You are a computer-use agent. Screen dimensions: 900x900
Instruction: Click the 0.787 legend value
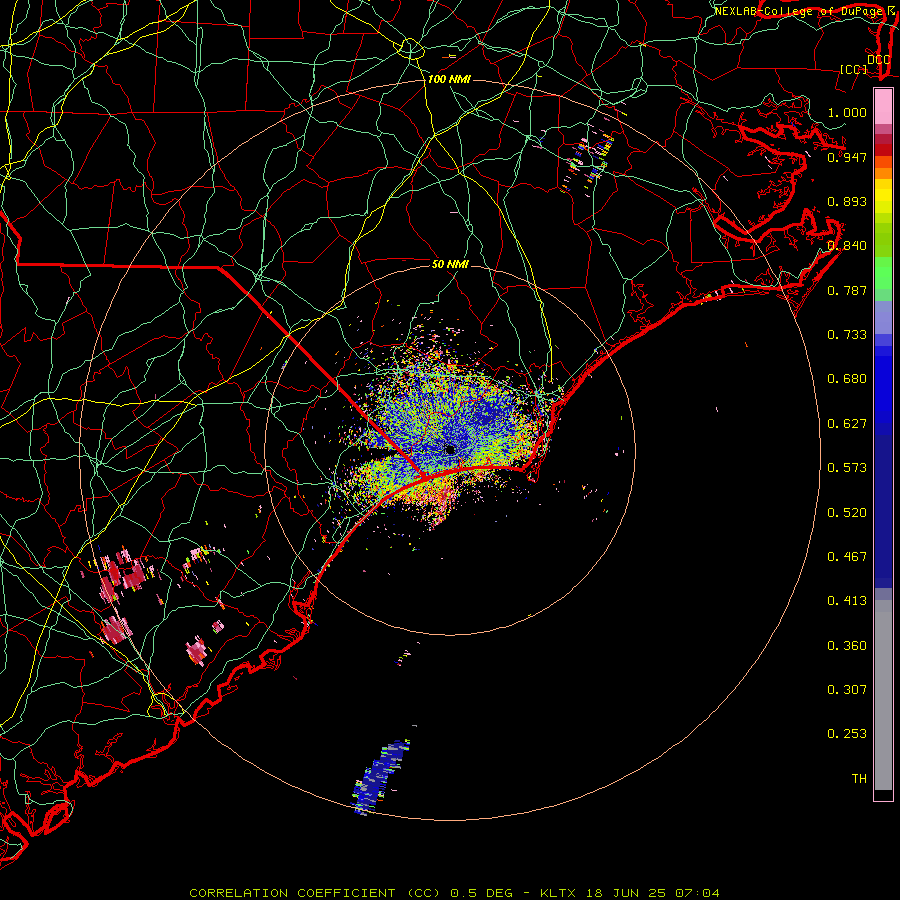point(847,290)
